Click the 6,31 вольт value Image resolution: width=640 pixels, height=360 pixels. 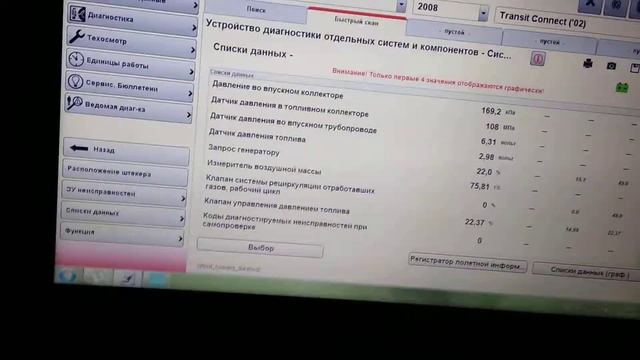tap(498, 142)
